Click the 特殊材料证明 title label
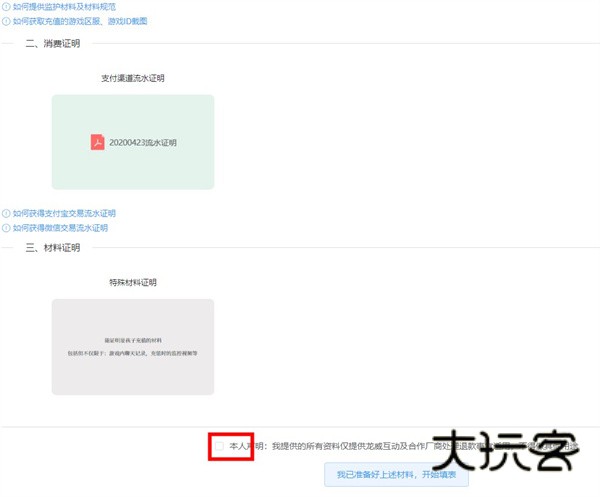This screenshot has width=600, height=497. point(133,282)
